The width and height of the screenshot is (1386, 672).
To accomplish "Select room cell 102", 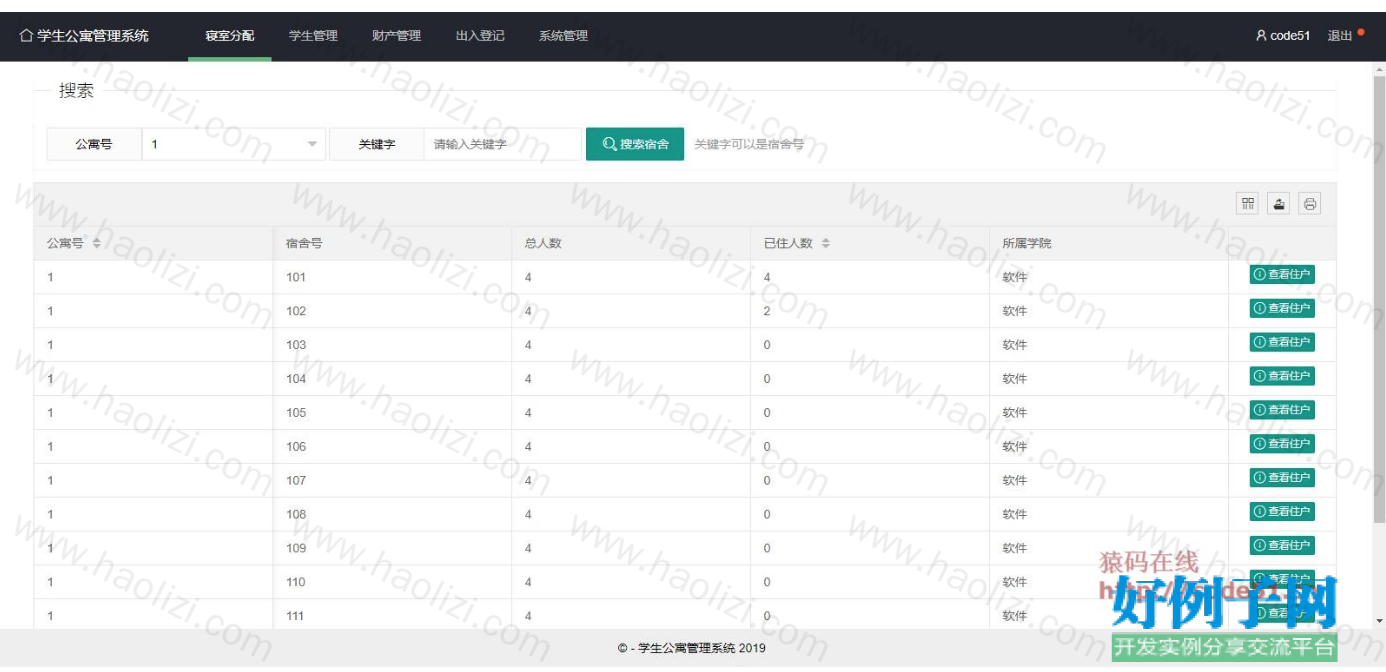I will pos(392,311).
